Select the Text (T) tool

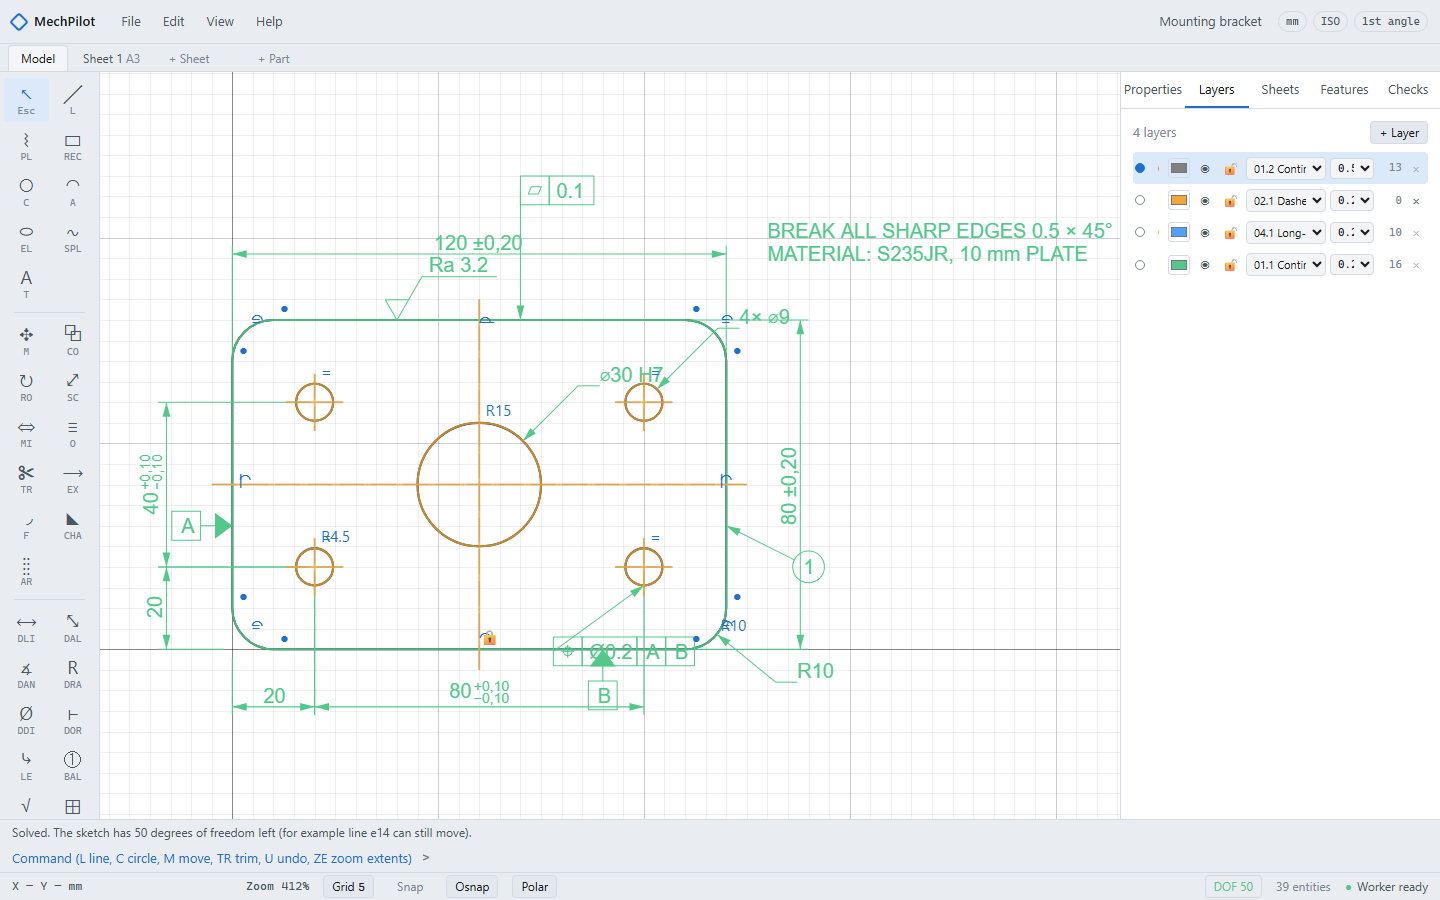point(26,284)
